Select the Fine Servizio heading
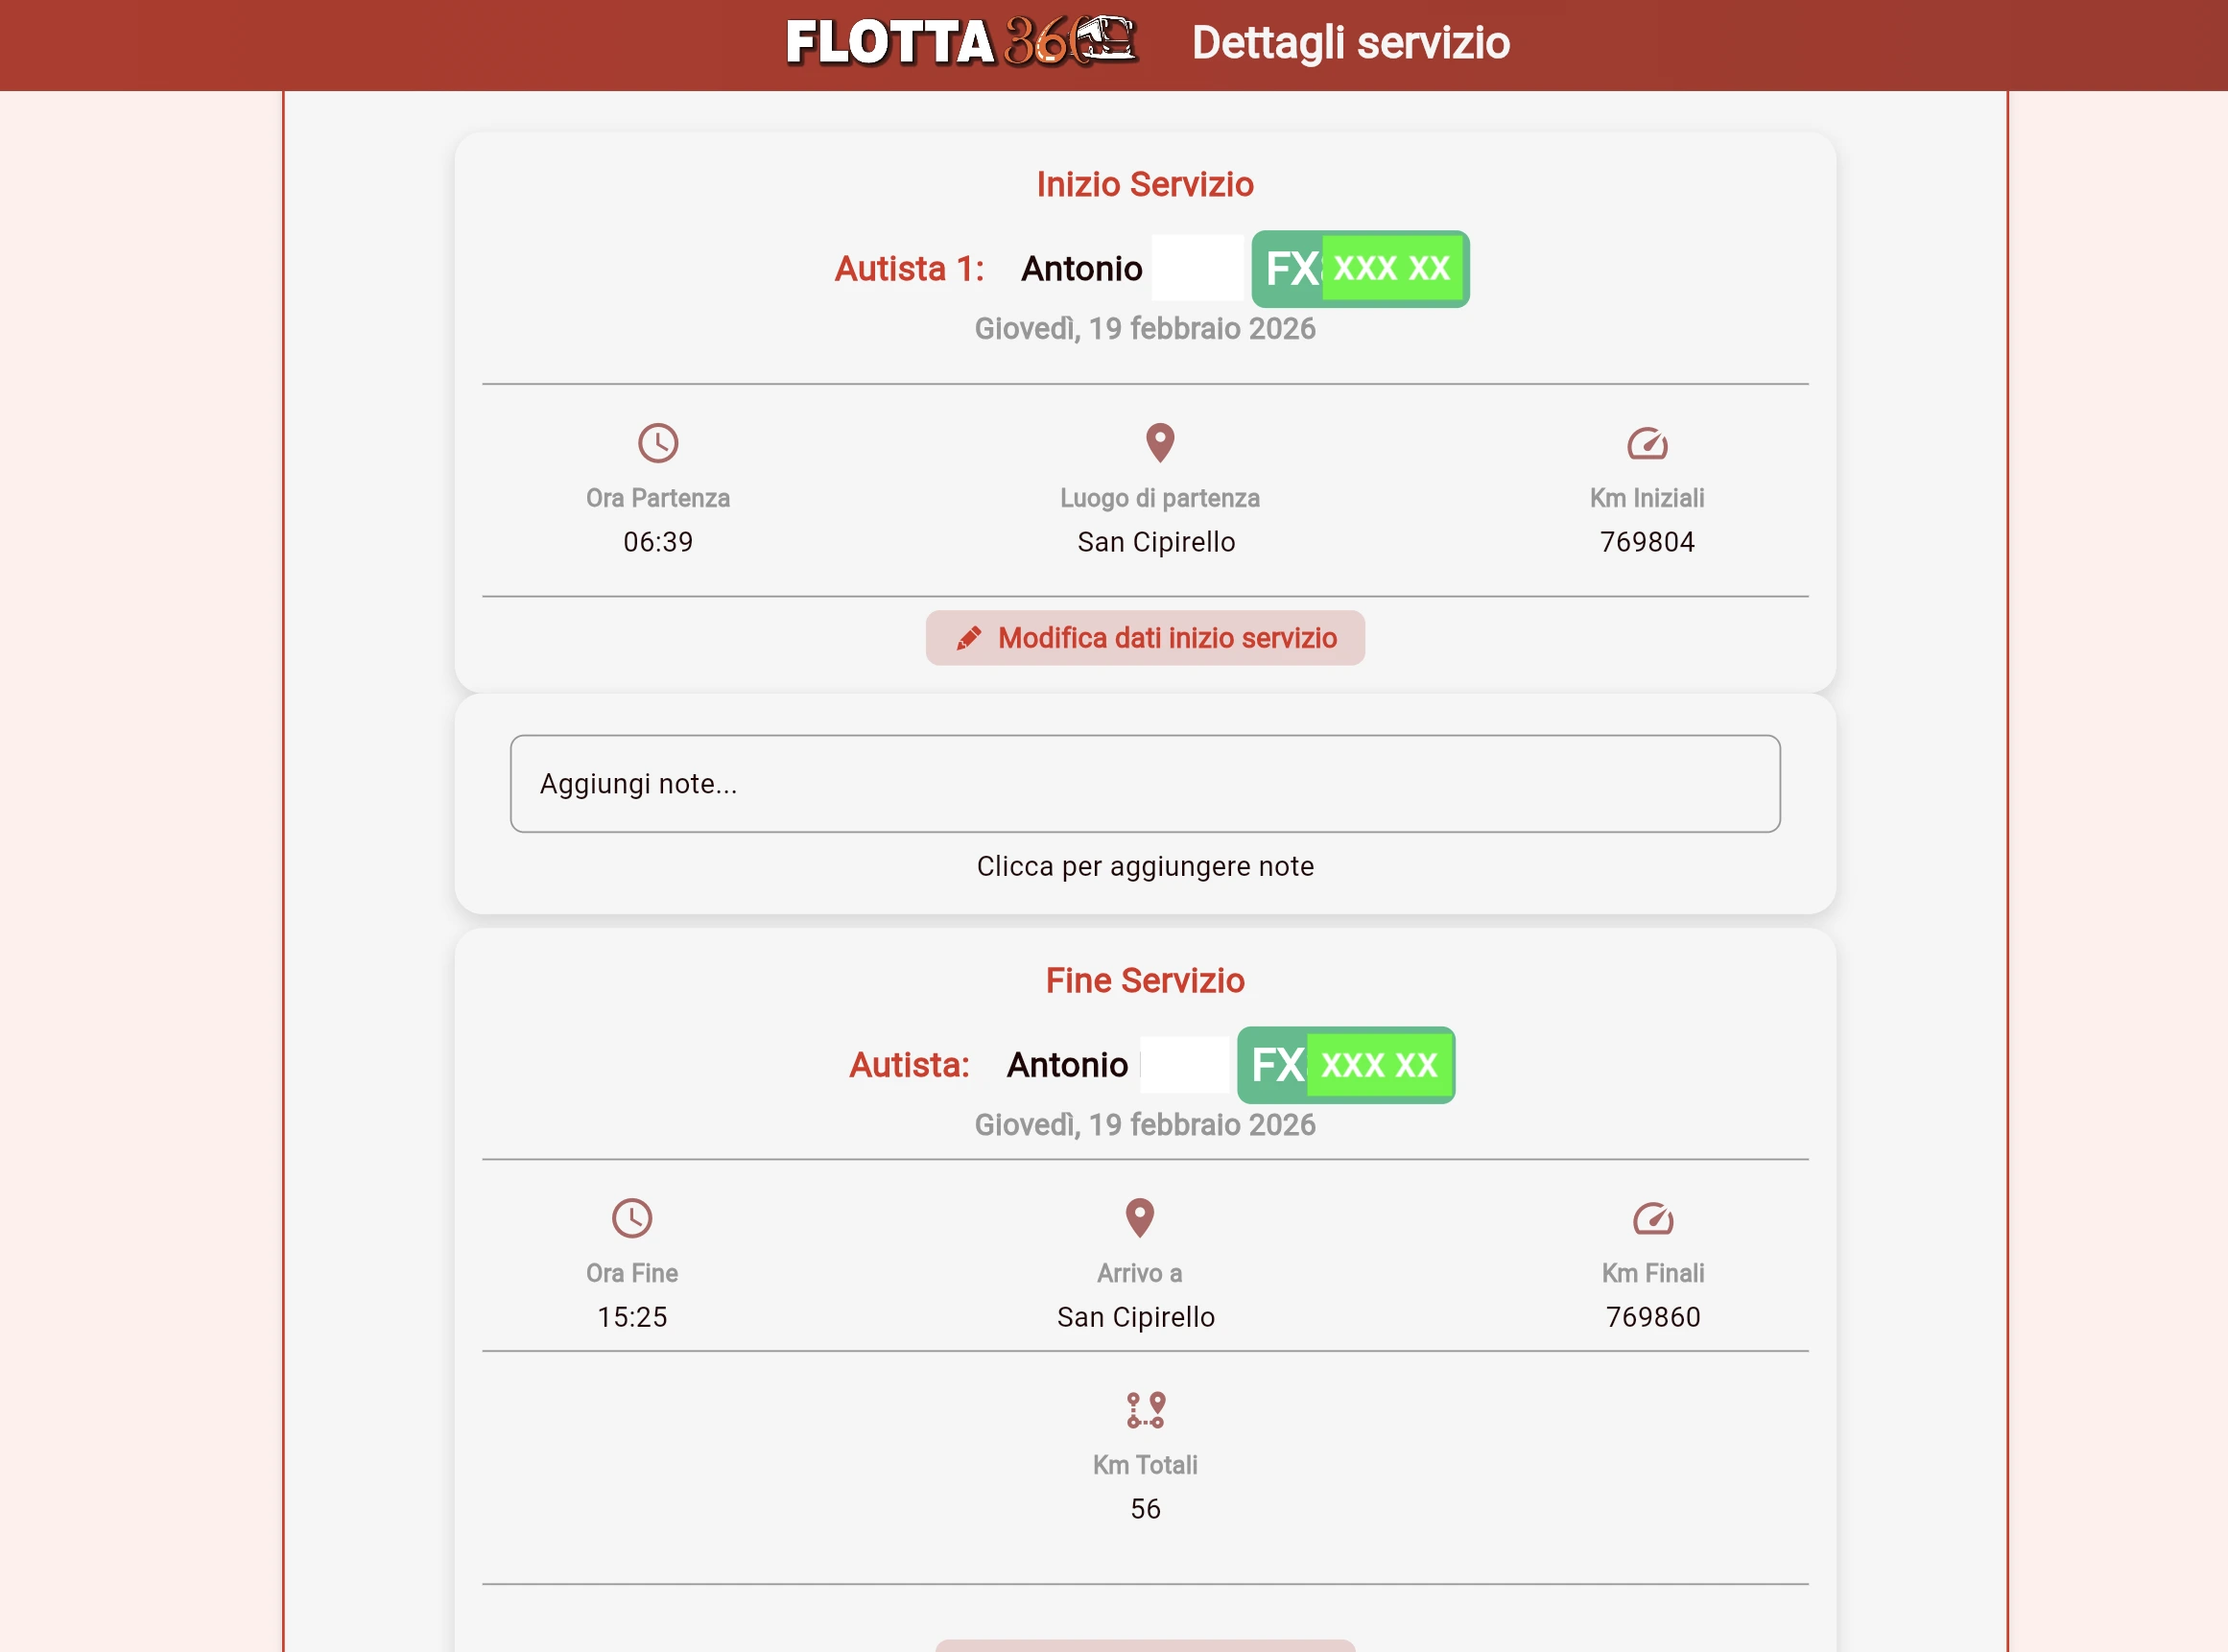 point(1145,981)
